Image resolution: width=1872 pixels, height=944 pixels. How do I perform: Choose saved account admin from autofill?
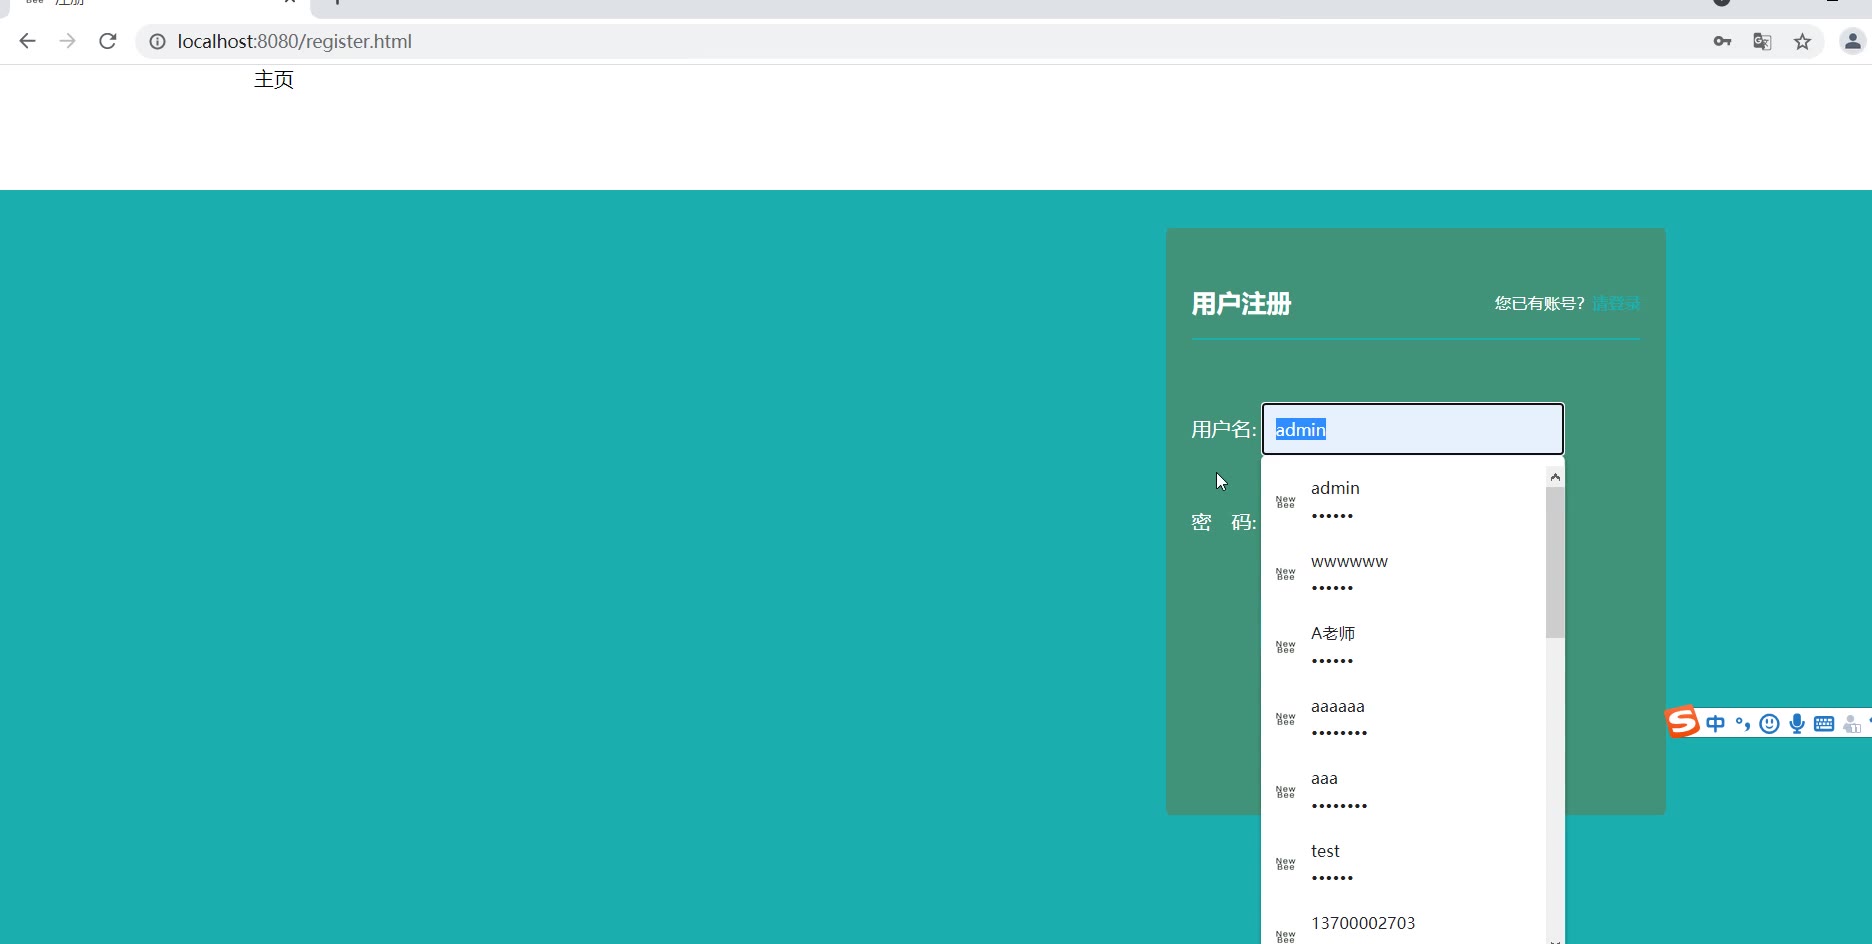pos(1403,501)
